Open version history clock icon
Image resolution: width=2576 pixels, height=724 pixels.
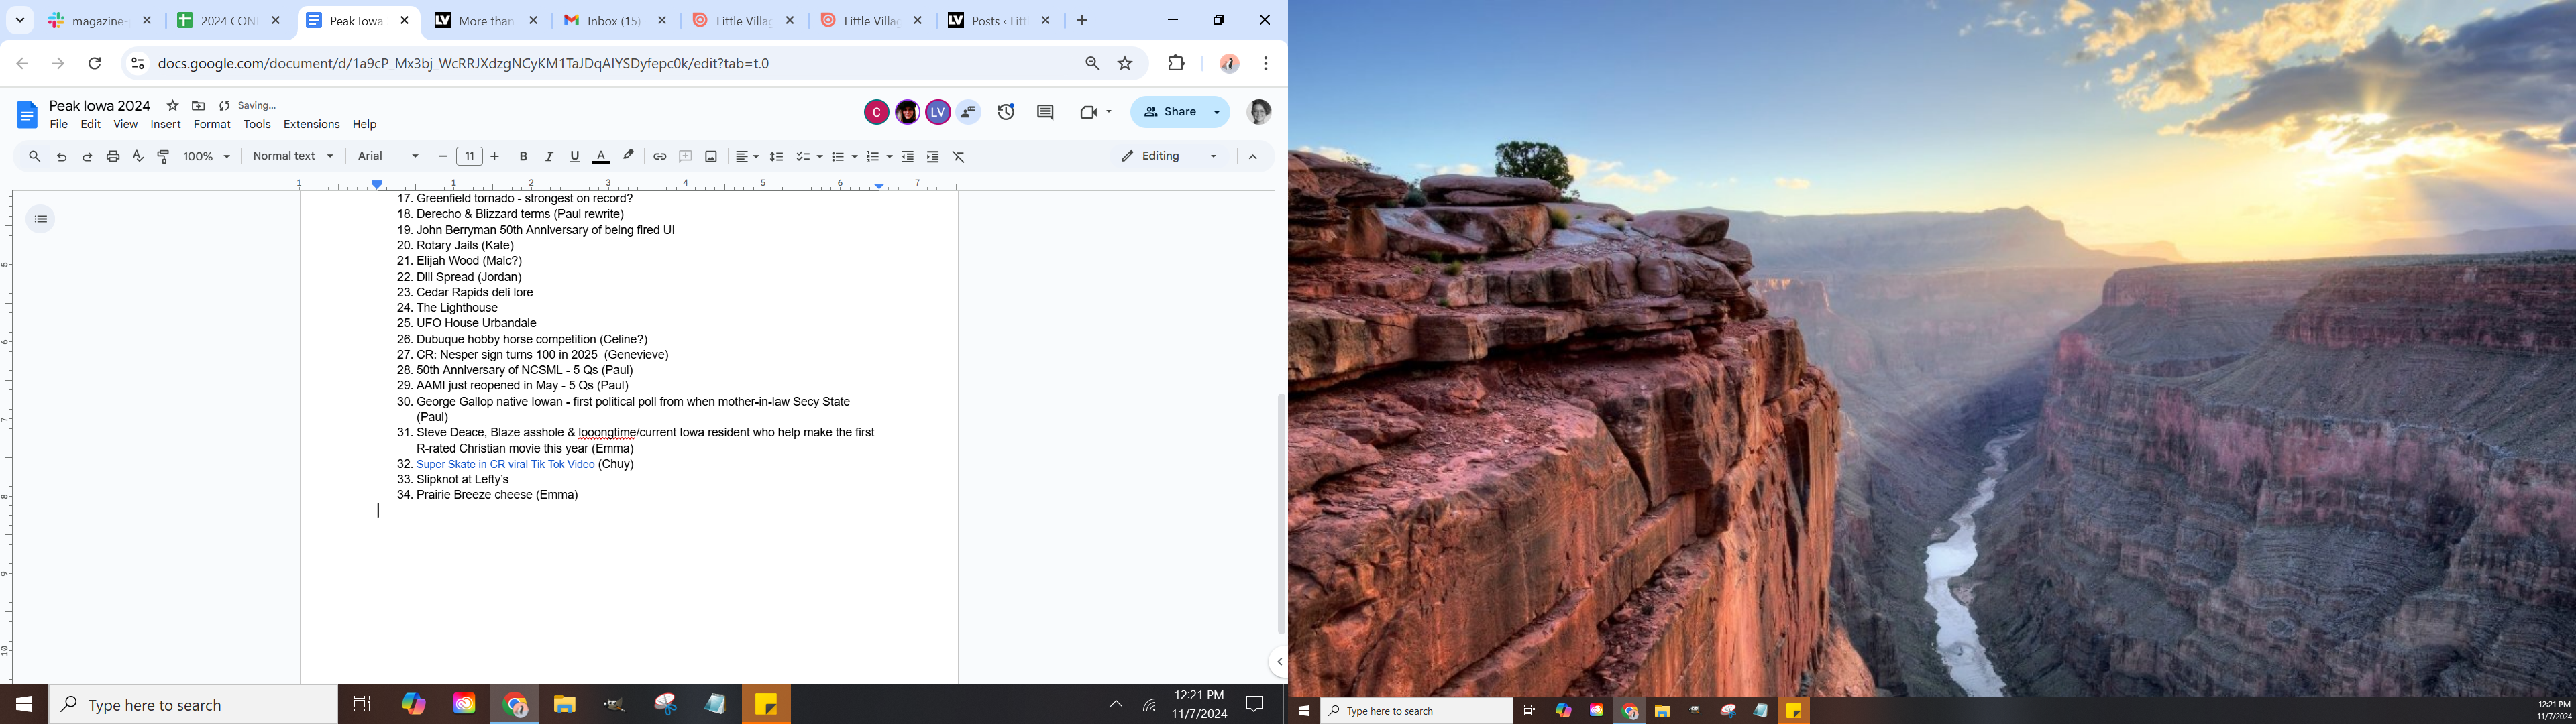1006,112
